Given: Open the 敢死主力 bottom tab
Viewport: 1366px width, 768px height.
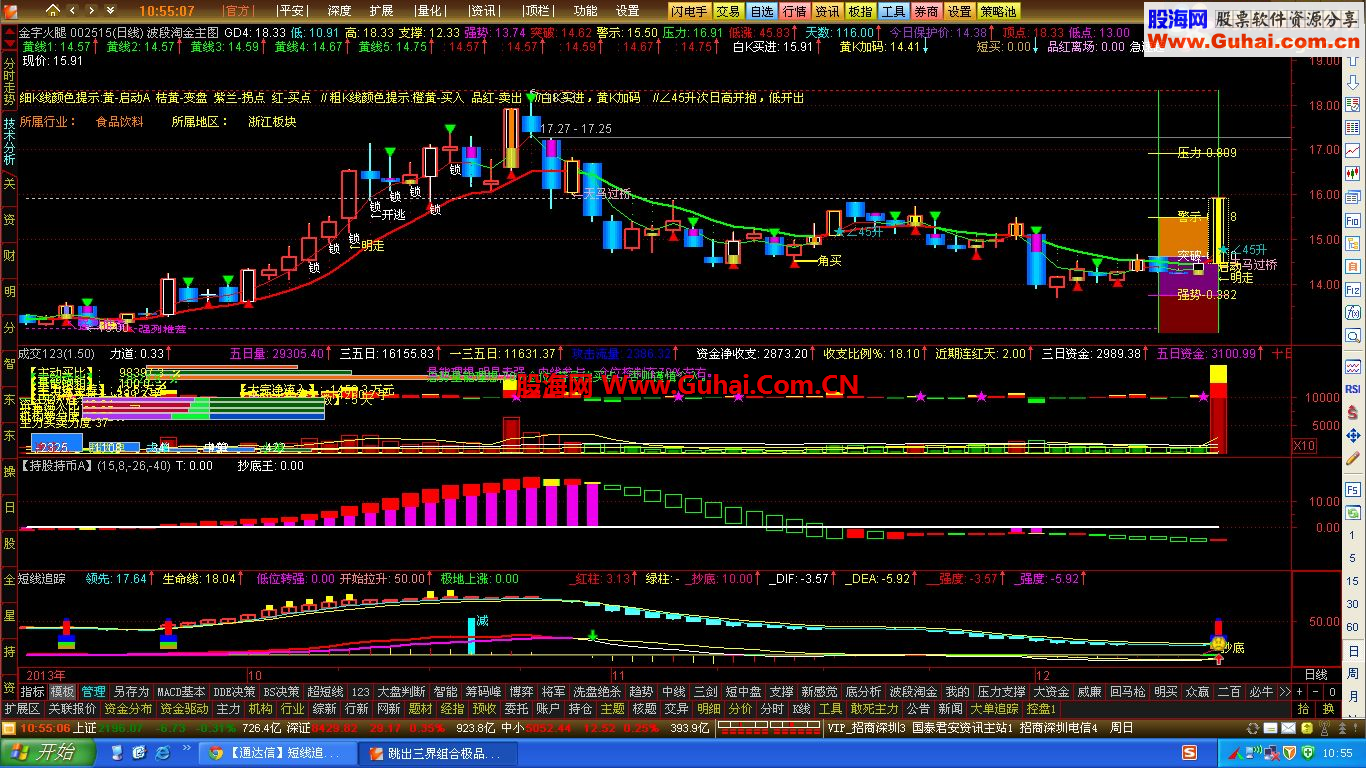Looking at the screenshot, I should coord(875,708).
